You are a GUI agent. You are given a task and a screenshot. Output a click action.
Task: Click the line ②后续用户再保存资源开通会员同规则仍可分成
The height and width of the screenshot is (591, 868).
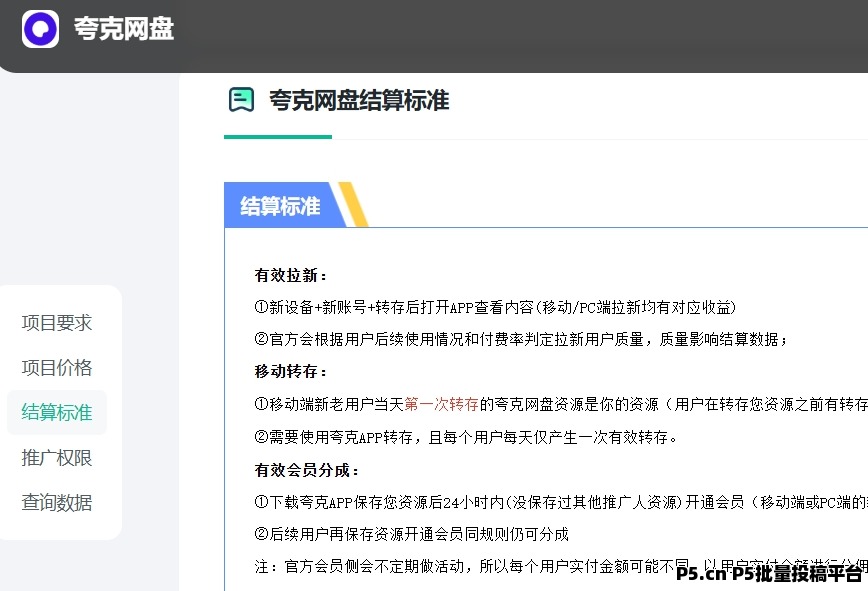pos(411,534)
